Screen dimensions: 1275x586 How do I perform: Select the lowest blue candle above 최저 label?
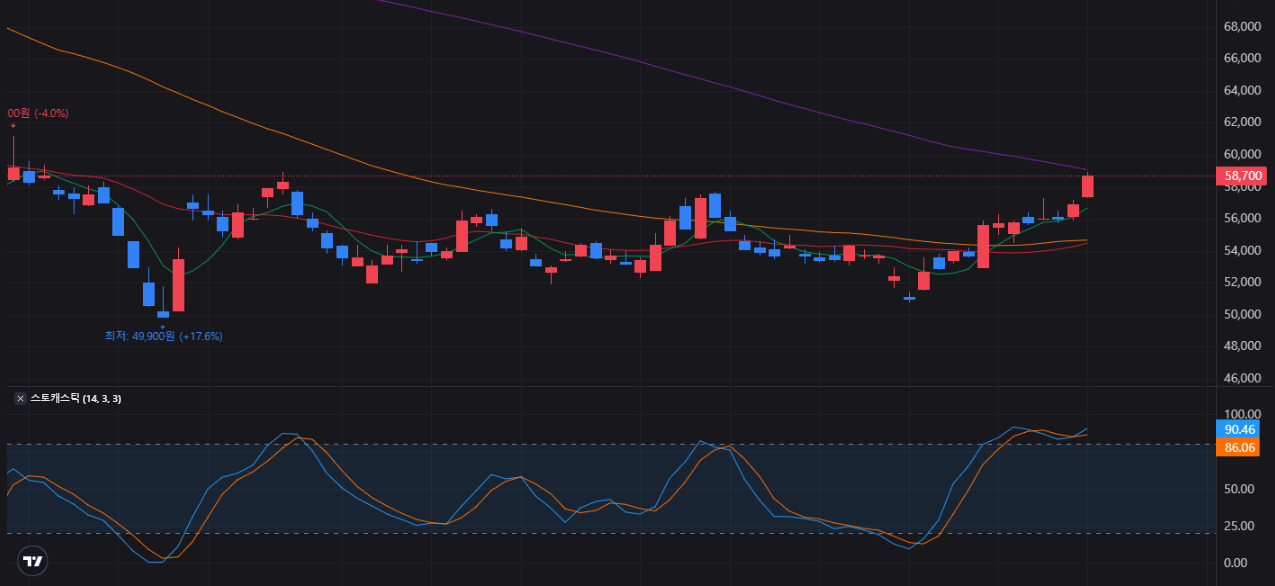click(x=163, y=314)
